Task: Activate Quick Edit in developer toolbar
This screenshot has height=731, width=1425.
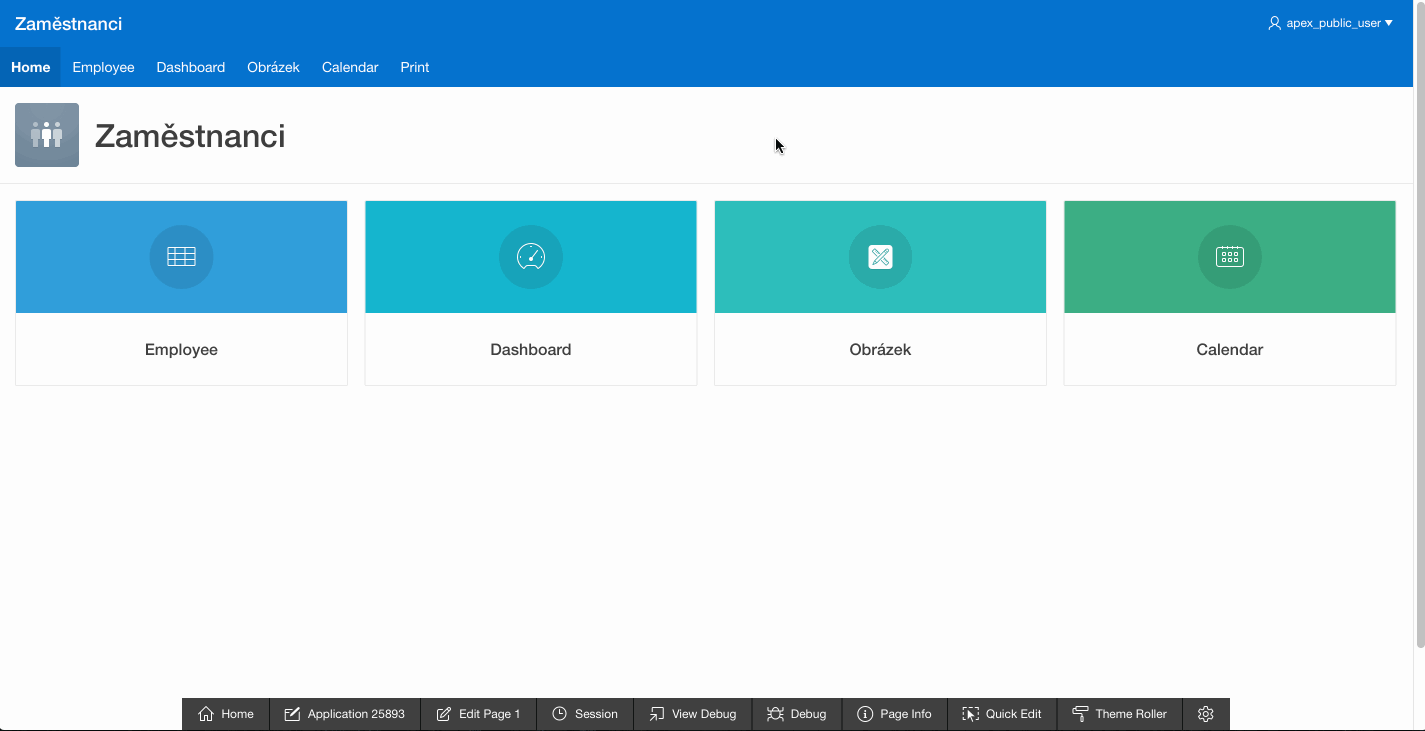Action: pyautogui.click(x=1001, y=714)
